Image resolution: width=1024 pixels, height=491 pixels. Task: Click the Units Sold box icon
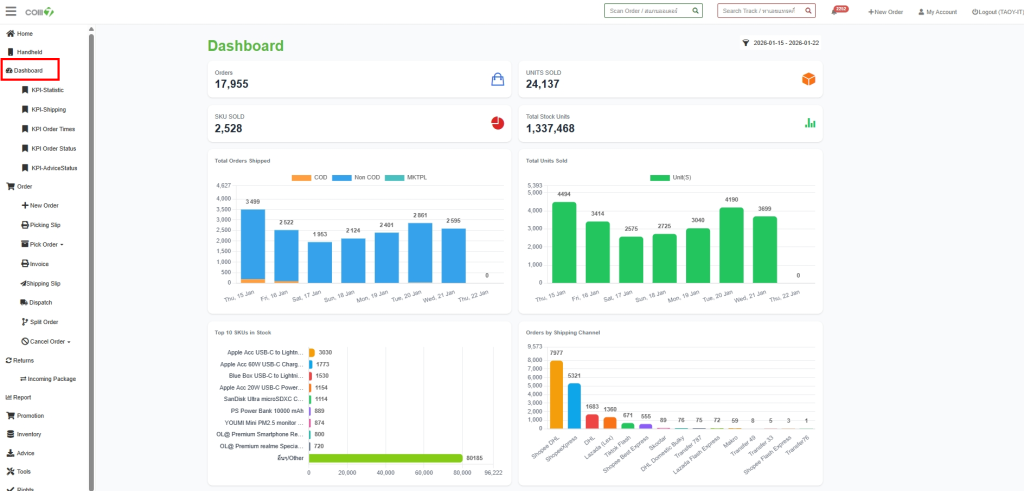(809, 79)
